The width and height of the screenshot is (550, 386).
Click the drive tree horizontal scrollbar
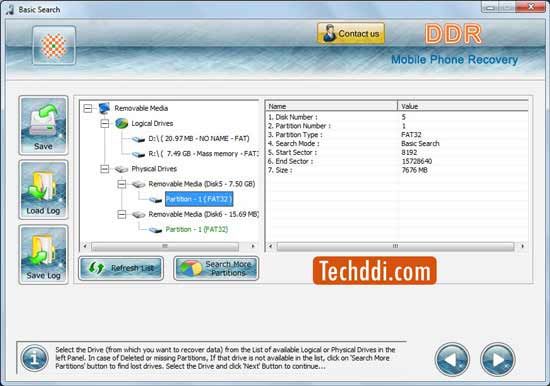(x=169, y=246)
